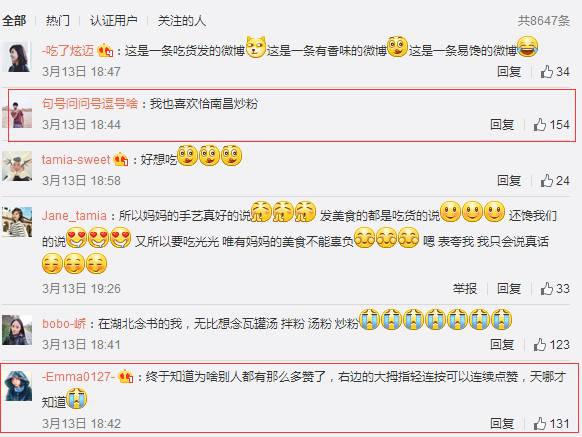Open the 关注的人 tab
The image size is (582, 437).
[x=182, y=20]
